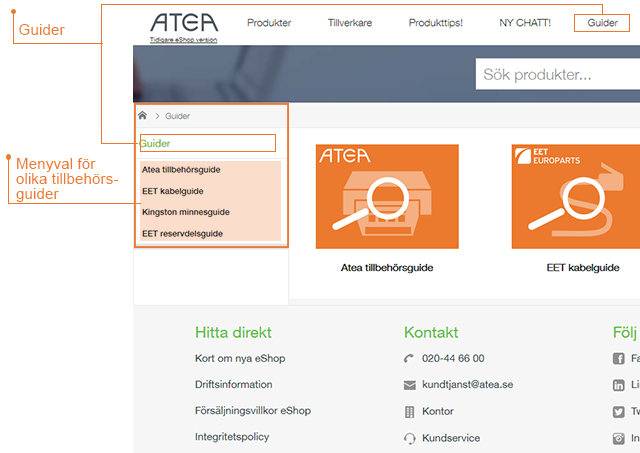Click the Sök produkter search field
The width and height of the screenshot is (640, 453).
point(557,74)
